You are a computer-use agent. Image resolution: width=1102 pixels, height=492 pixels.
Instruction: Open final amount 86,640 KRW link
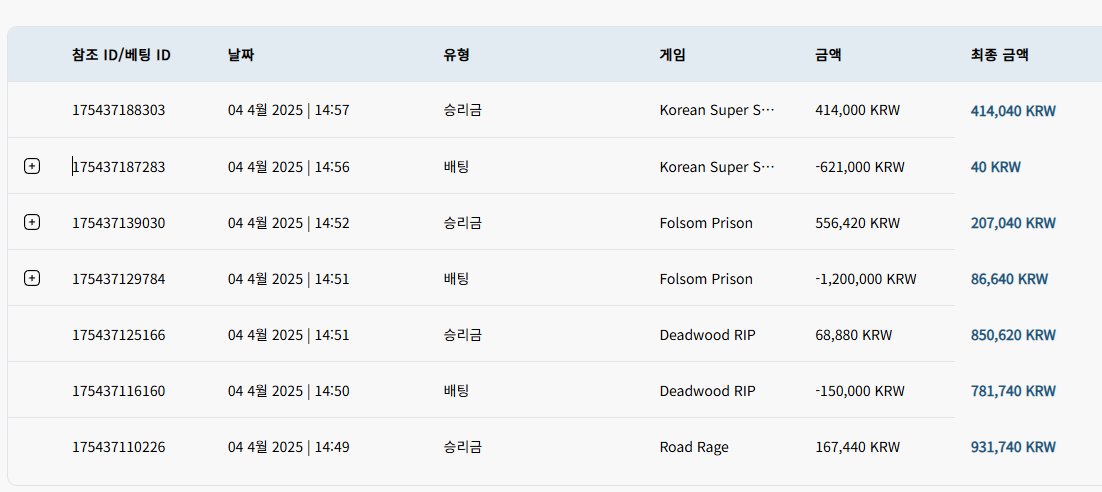1009,279
